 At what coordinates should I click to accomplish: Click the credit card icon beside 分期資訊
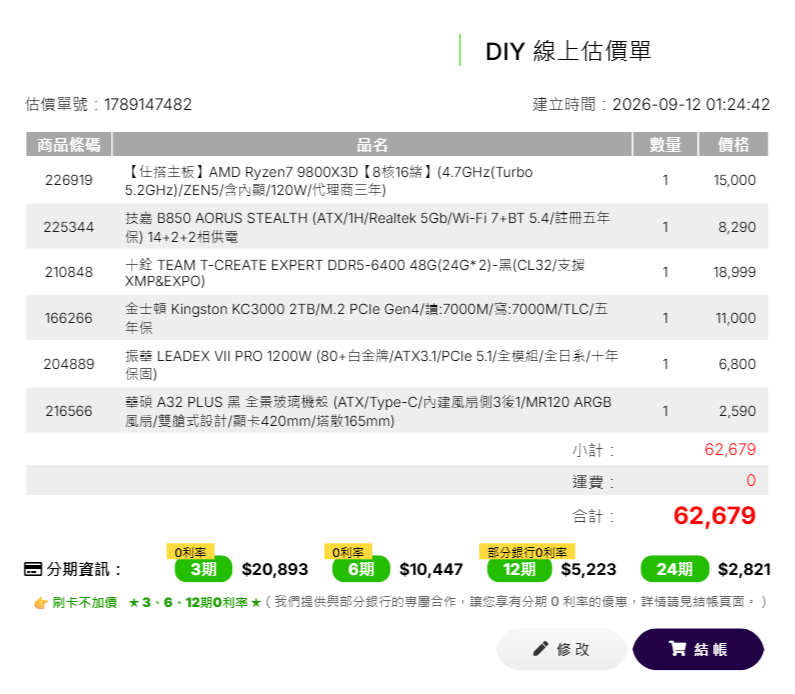click(33, 569)
